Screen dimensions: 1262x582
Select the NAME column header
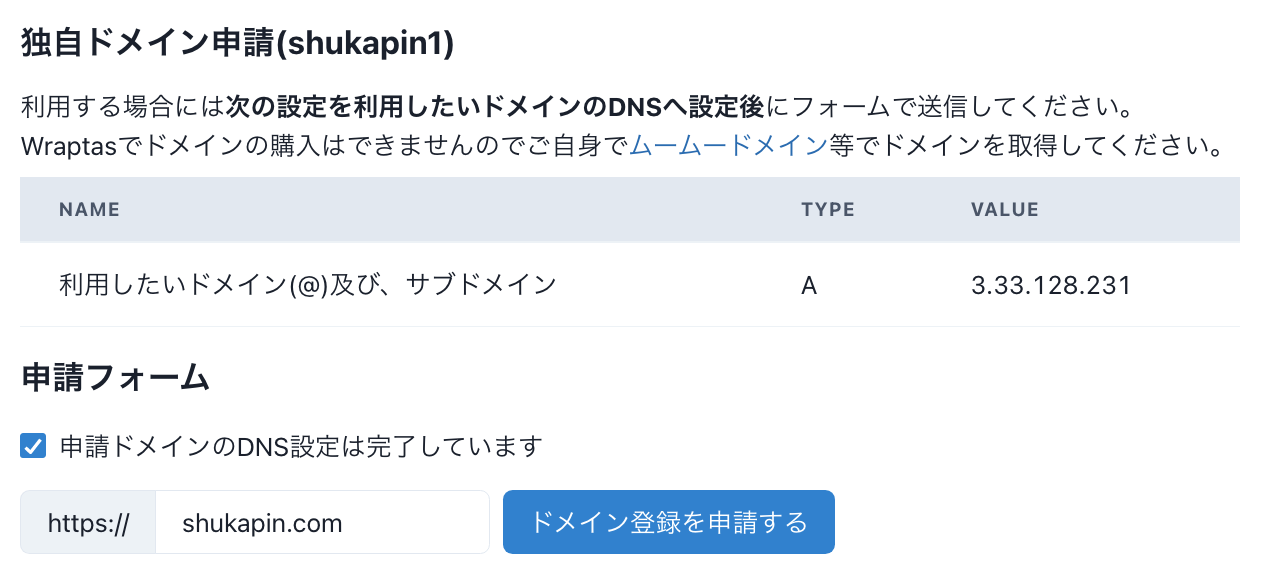tap(89, 210)
